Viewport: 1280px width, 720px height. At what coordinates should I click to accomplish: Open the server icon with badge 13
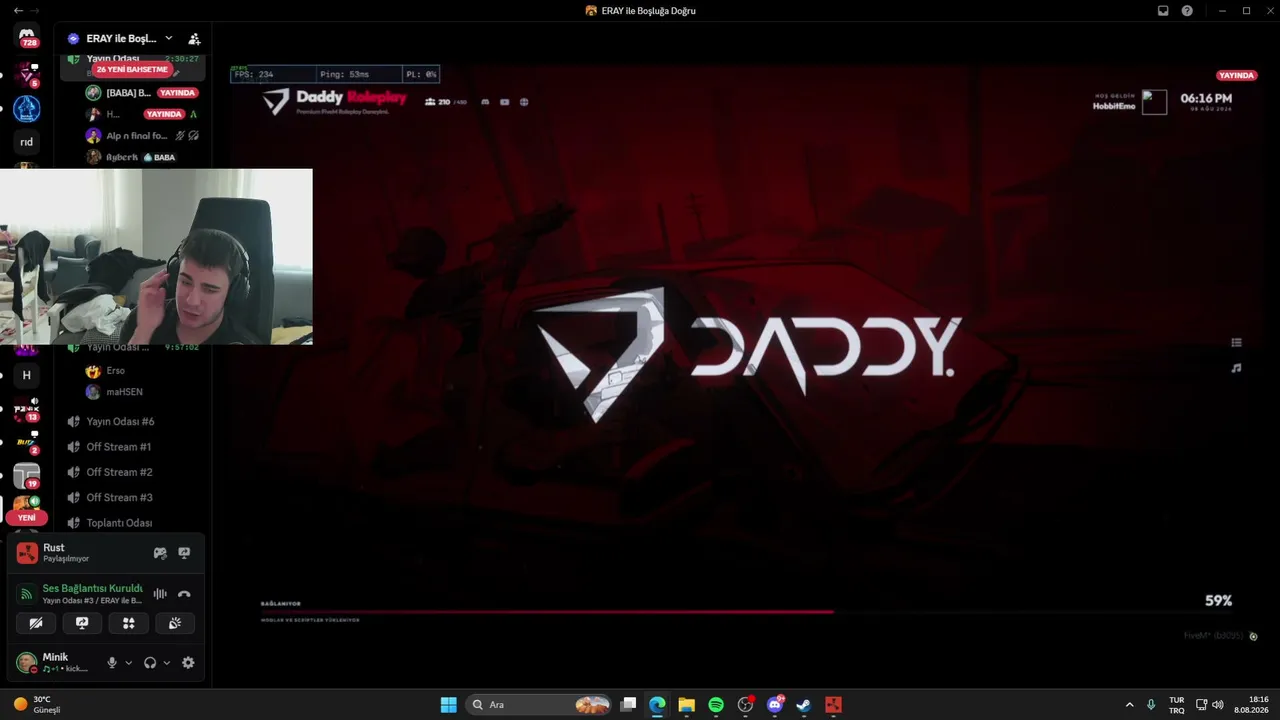tap(27, 409)
